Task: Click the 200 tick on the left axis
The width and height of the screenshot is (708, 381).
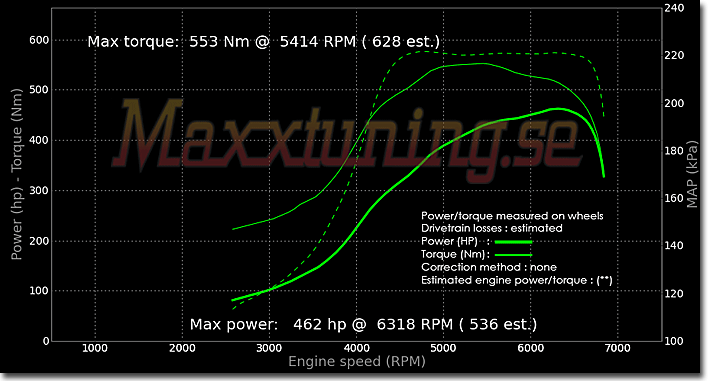Action: [x=39, y=241]
